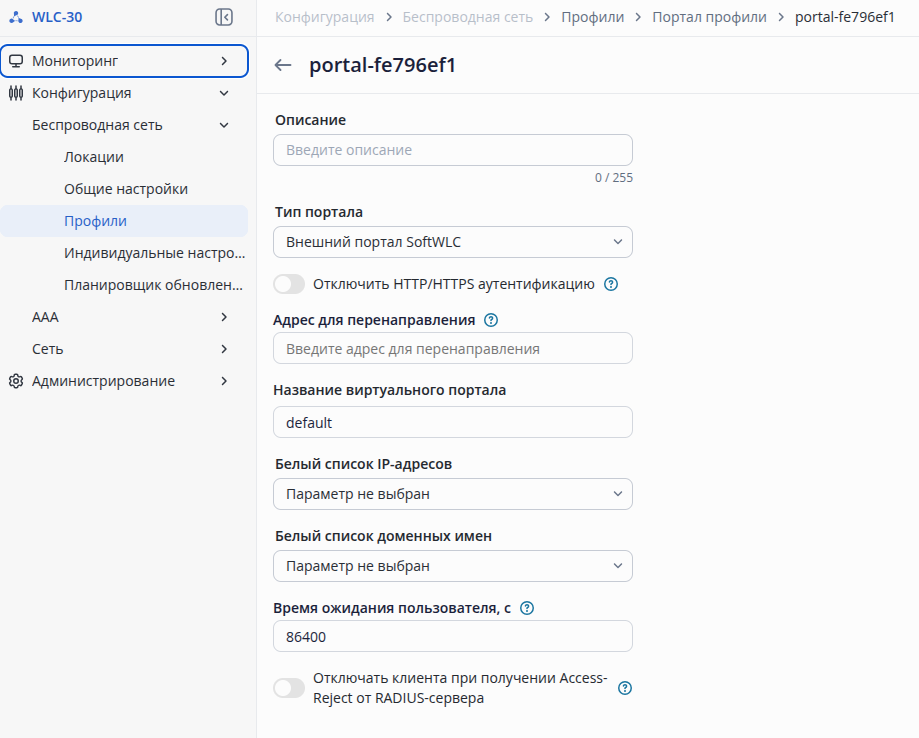Click the Конфигурация menu label
Screen dimensions: 919x738
coord(81,93)
